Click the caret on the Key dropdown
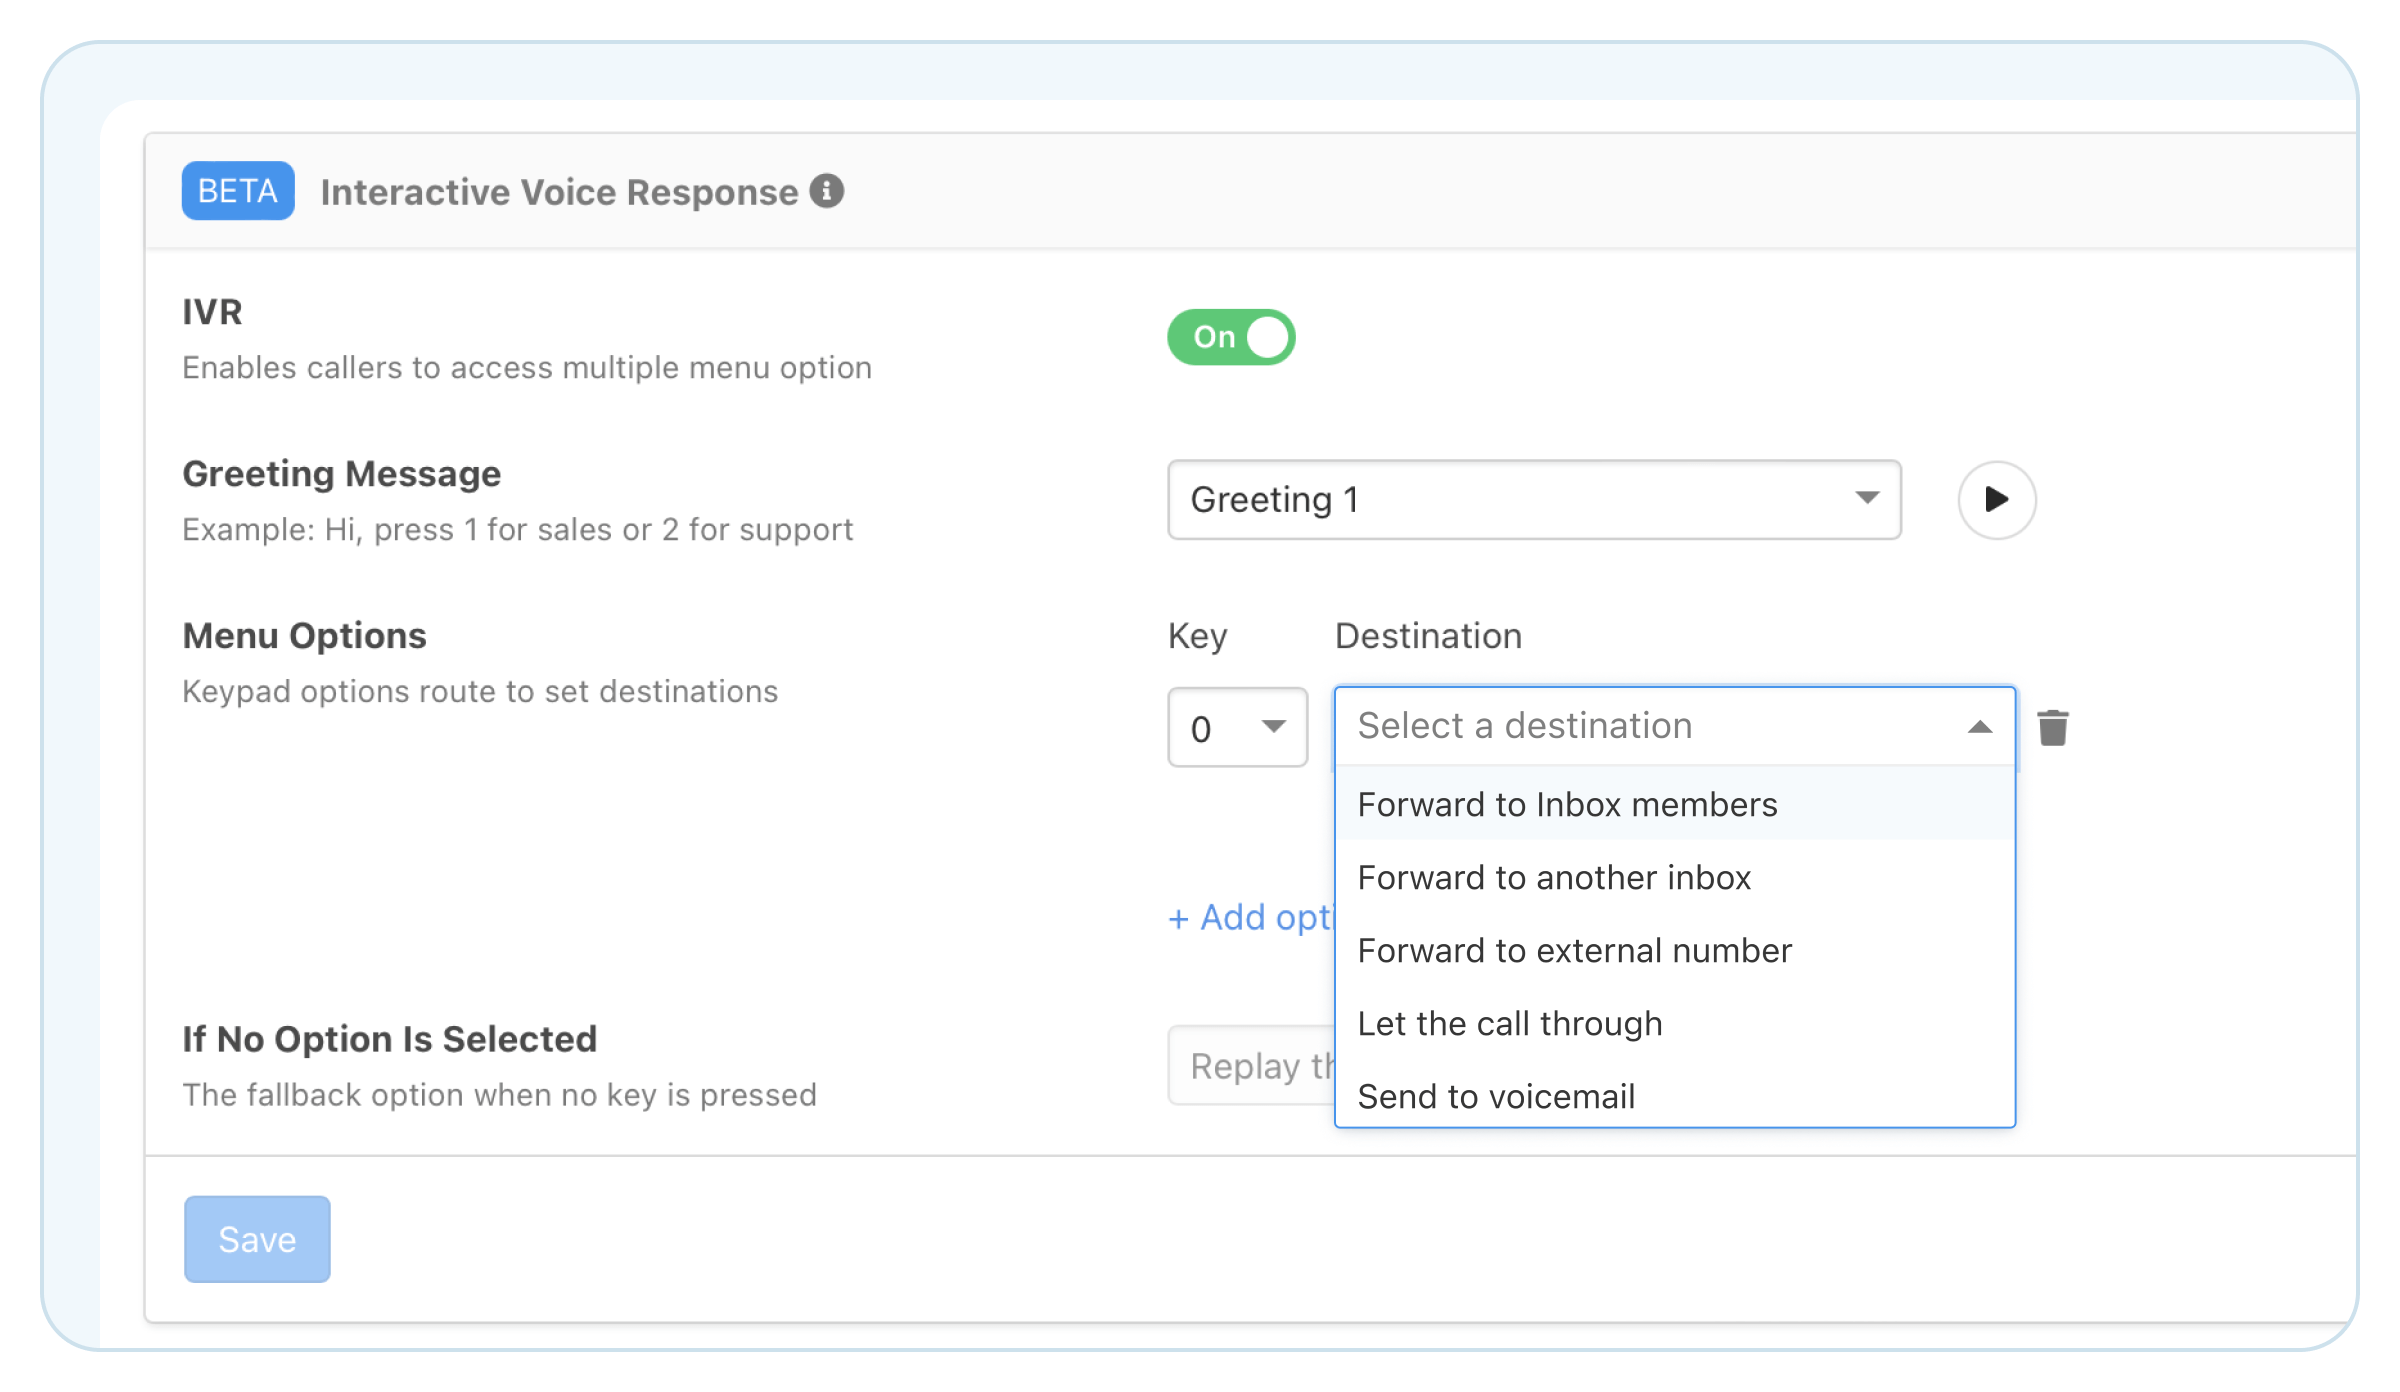The image size is (2400, 1392). 1274,728
